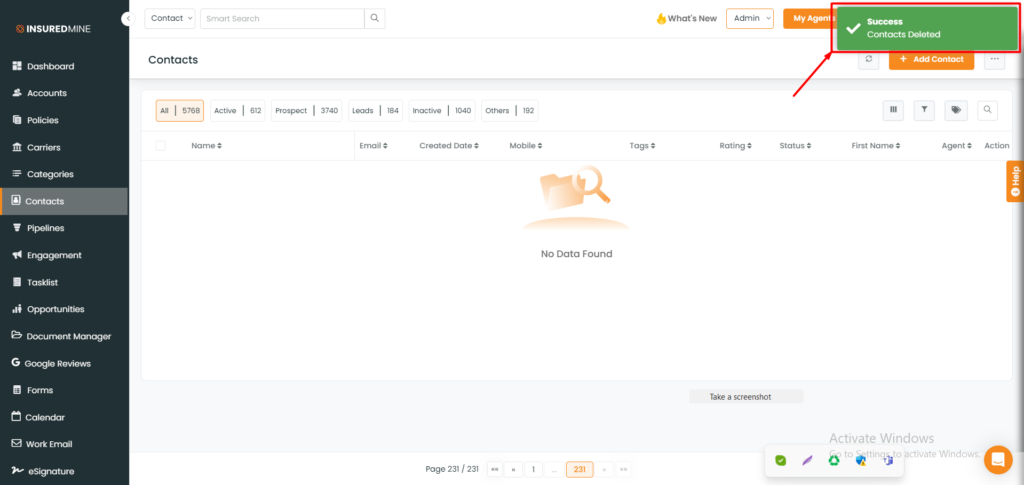
Task: Select the All 5768 filter tab
Action: pyautogui.click(x=180, y=111)
